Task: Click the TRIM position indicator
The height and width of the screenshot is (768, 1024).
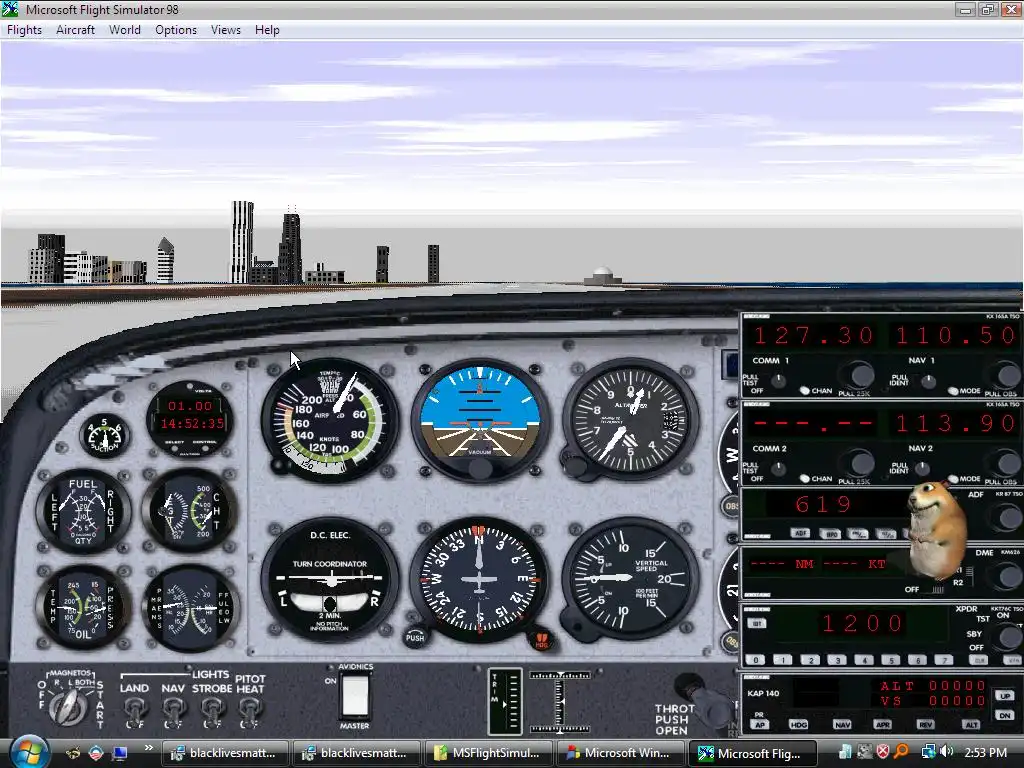Action: pyautogui.click(x=505, y=701)
